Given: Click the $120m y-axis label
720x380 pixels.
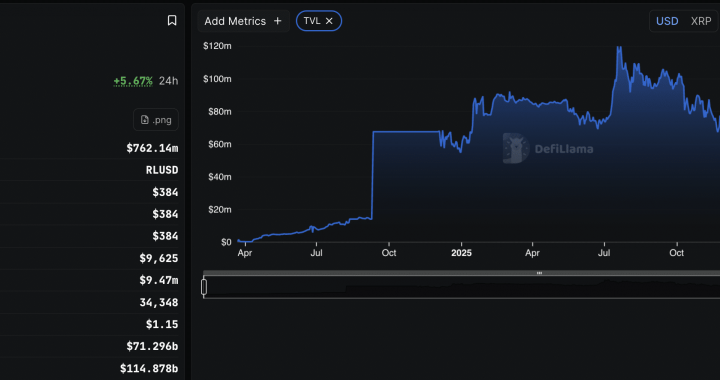Looking at the screenshot, I should pos(217,46).
